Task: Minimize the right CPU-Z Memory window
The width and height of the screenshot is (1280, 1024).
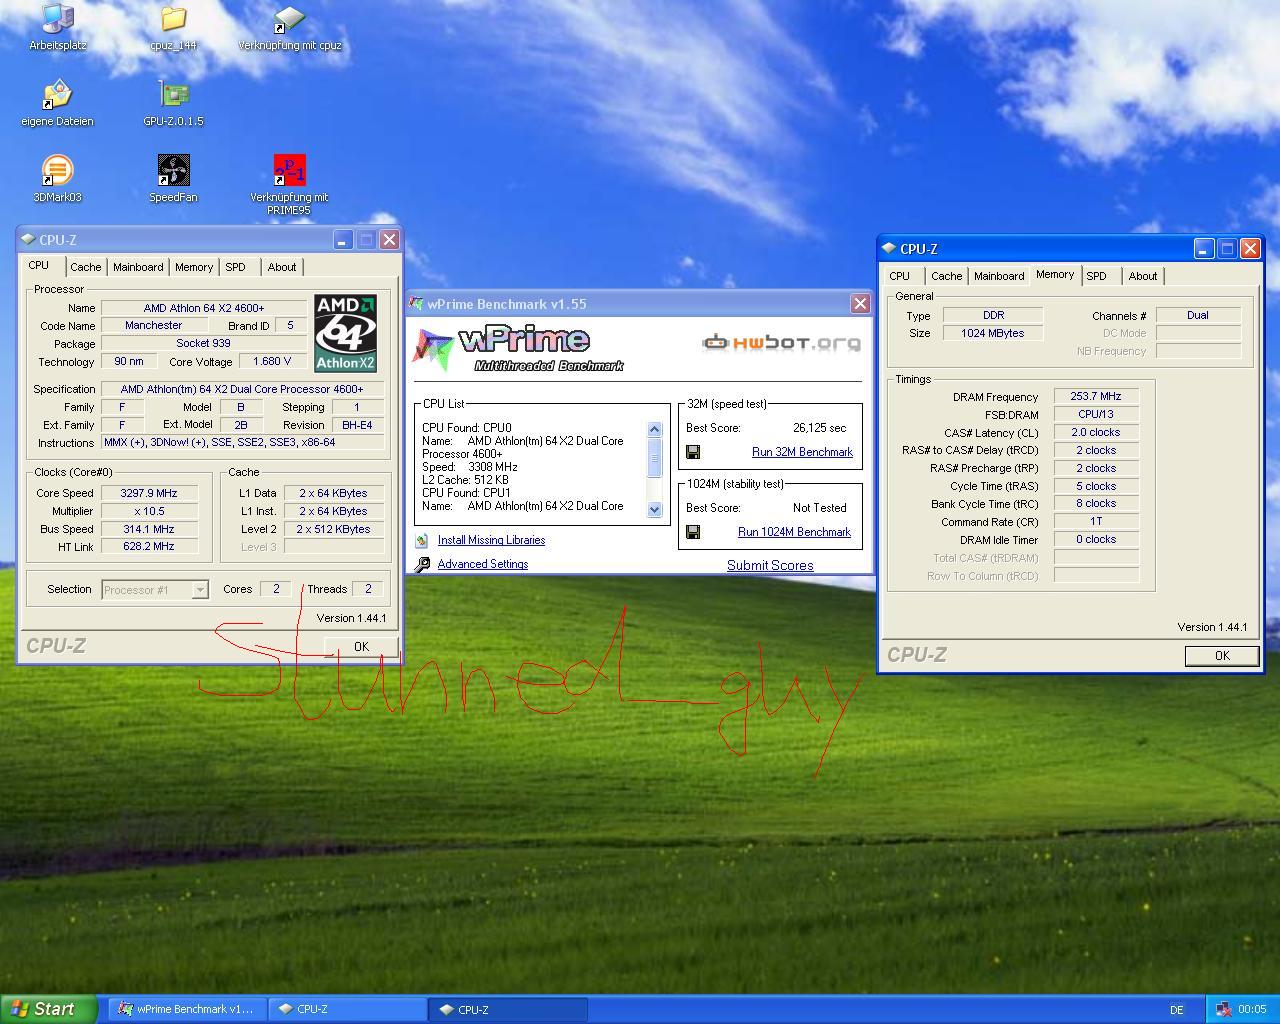Action: (1204, 249)
